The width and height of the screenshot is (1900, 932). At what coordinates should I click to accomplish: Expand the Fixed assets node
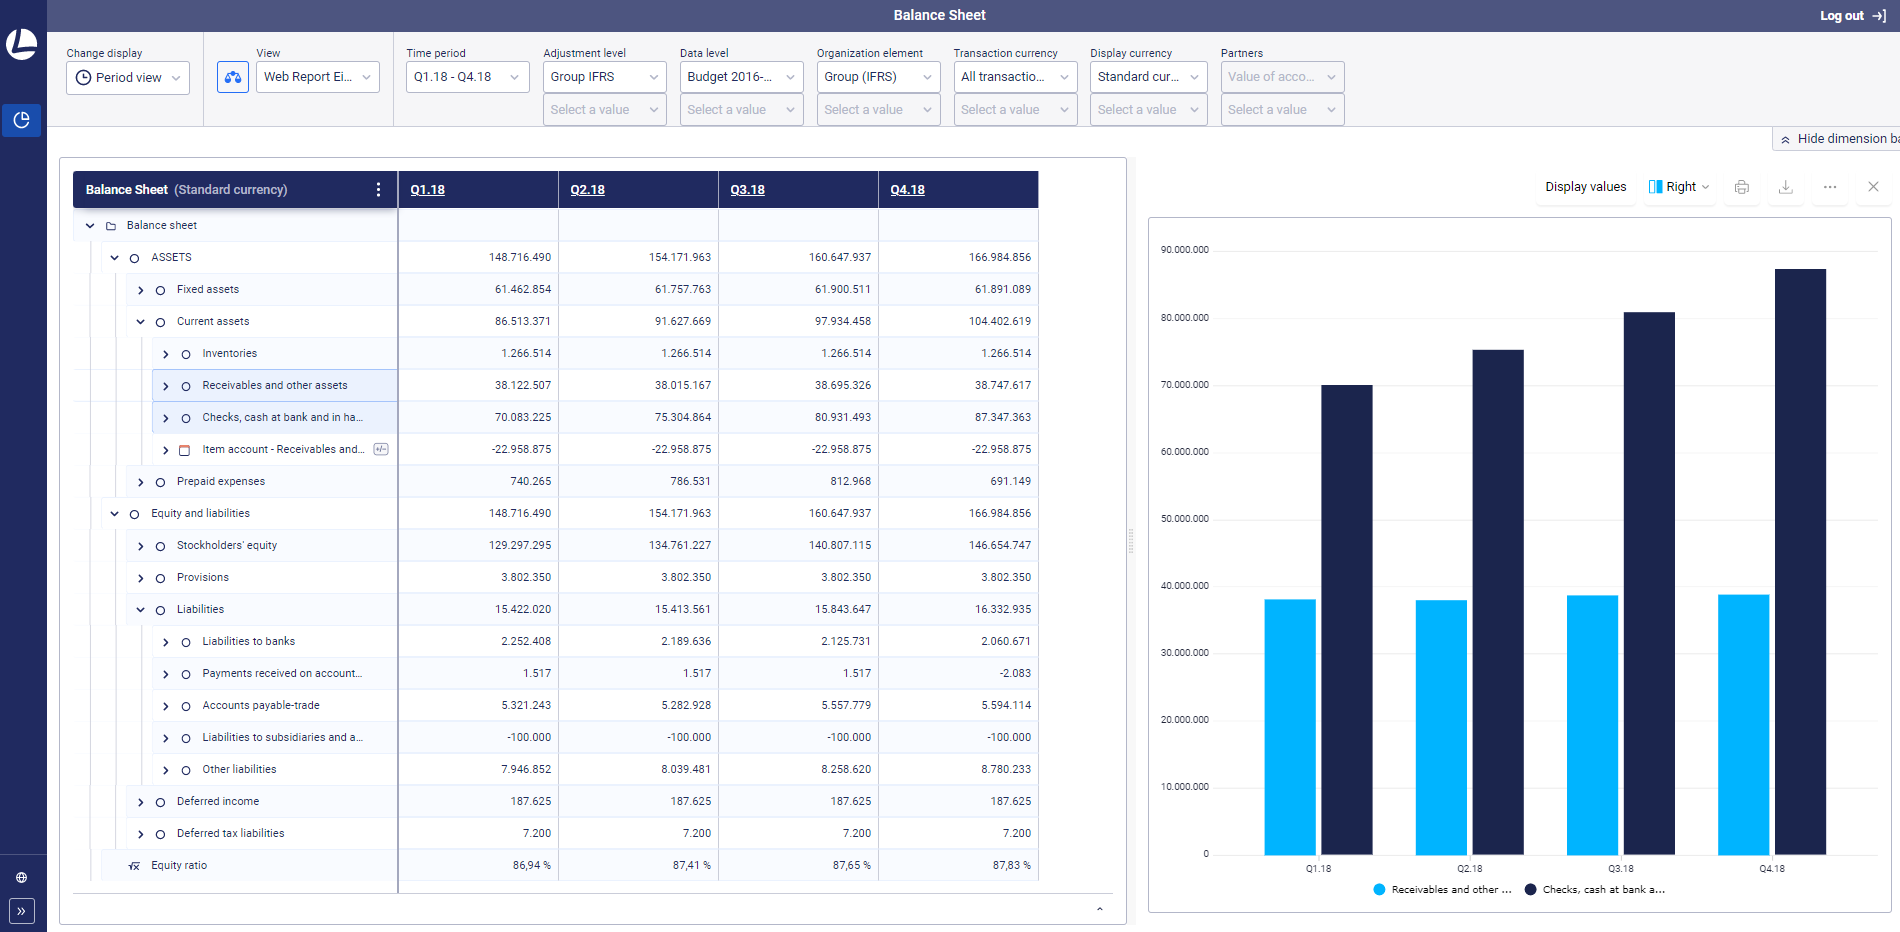tap(140, 290)
